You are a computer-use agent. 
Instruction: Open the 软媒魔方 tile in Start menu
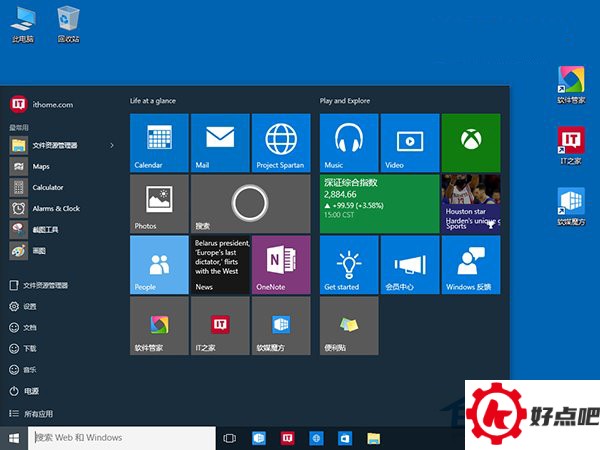[x=281, y=326]
